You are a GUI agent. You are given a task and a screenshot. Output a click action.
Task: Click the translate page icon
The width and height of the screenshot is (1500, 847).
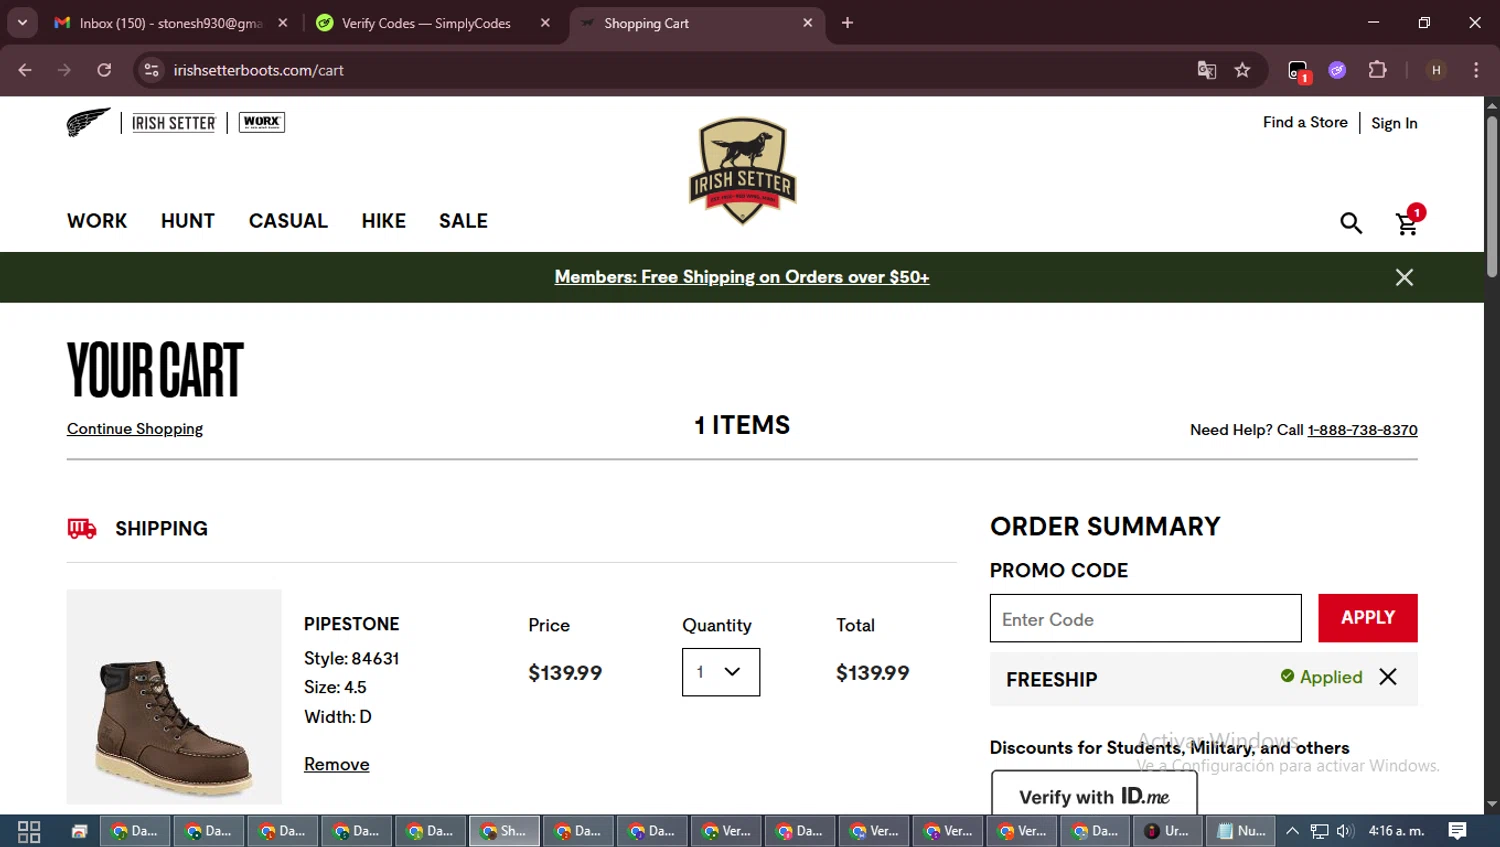pos(1207,70)
